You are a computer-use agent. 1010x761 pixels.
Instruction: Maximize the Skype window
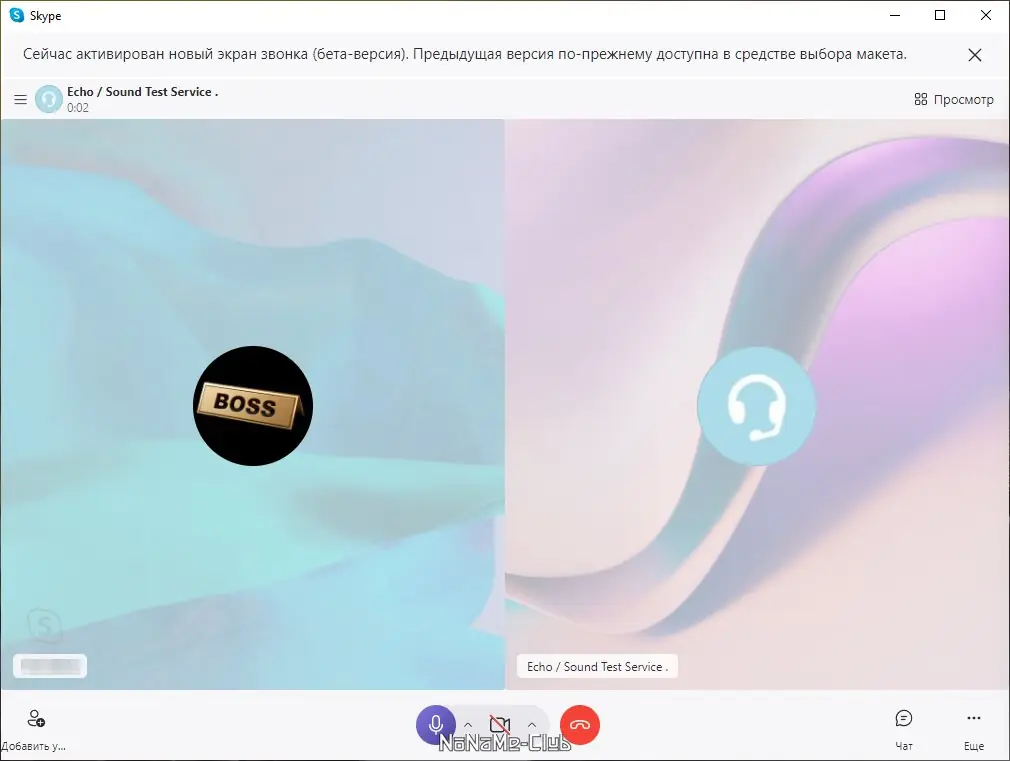click(940, 15)
